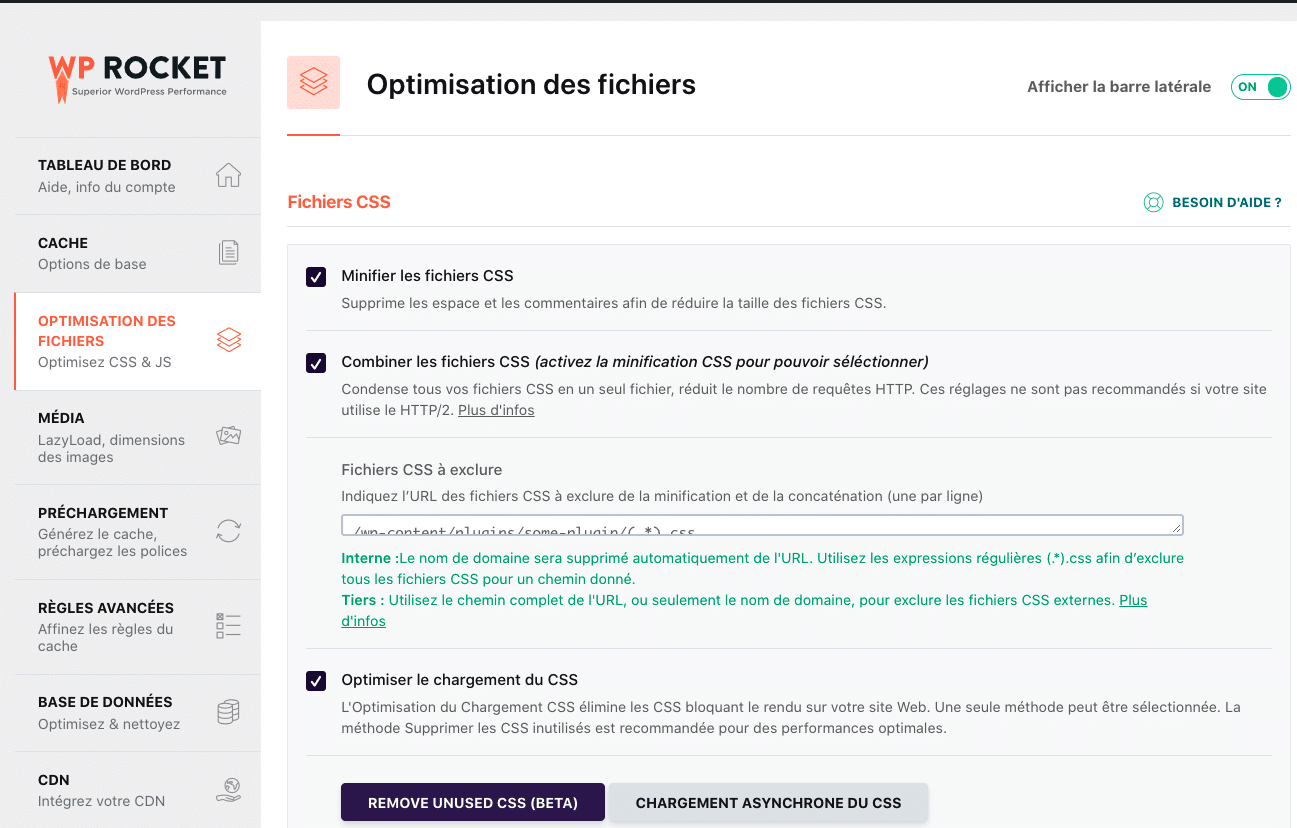This screenshot has height=828, width=1297.
Task: Select the CDN globe icon
Action: coord(228,789)
